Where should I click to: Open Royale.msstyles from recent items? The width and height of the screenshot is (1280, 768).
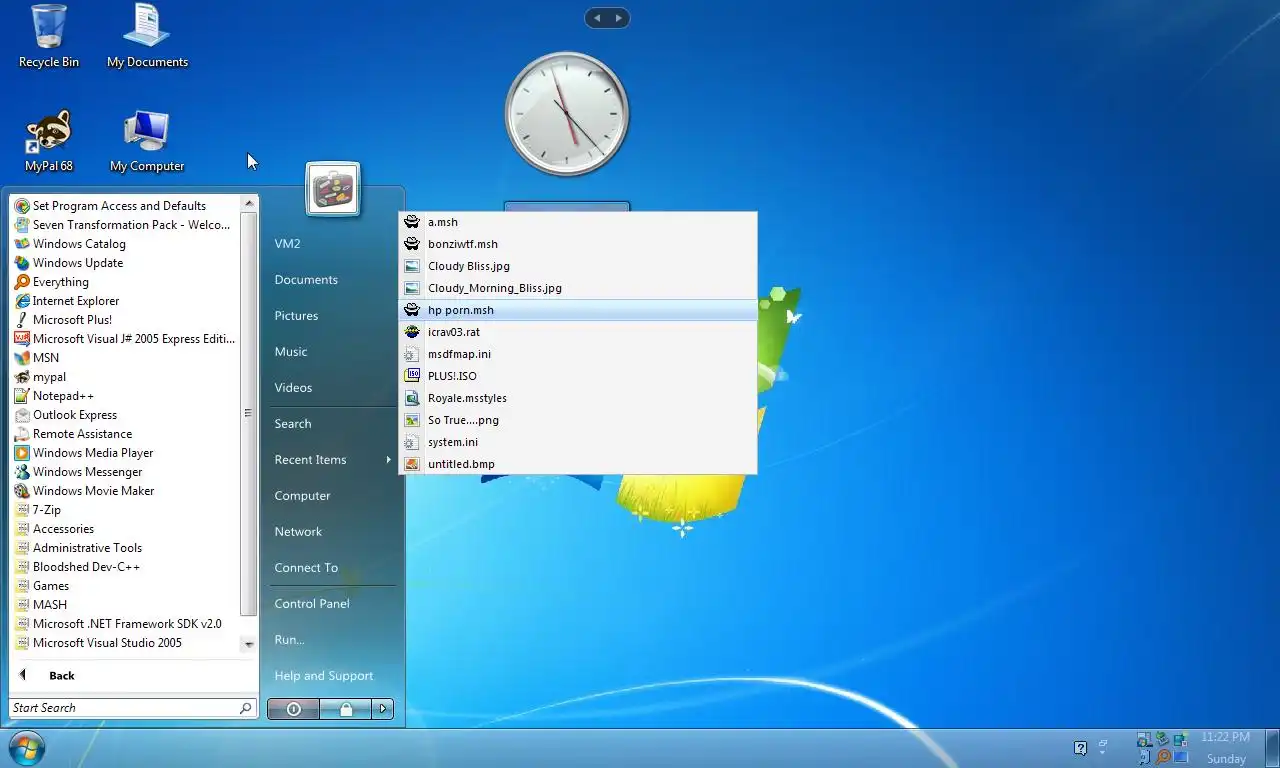pos(578,398)
